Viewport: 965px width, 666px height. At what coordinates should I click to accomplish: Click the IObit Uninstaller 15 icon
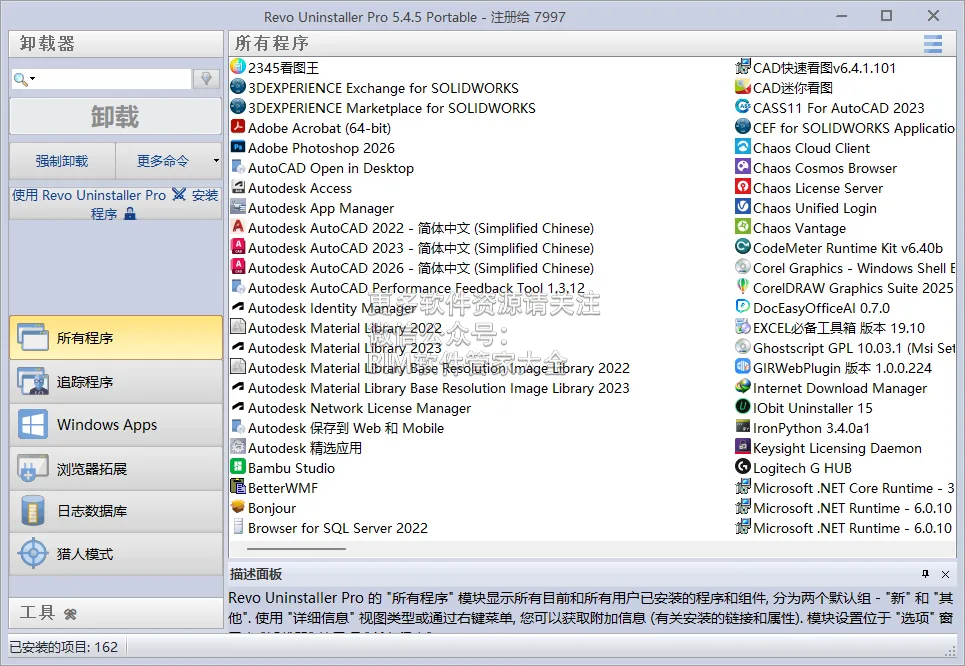[x=743, y=407]
